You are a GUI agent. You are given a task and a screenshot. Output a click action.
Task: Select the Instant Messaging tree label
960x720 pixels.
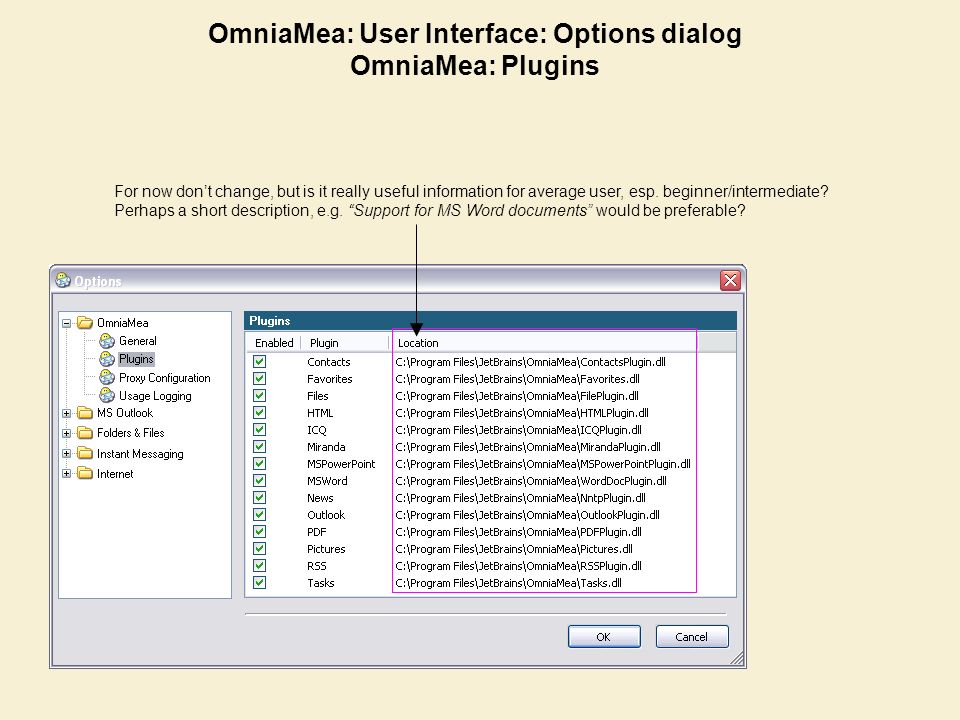(x=140, y=454)
